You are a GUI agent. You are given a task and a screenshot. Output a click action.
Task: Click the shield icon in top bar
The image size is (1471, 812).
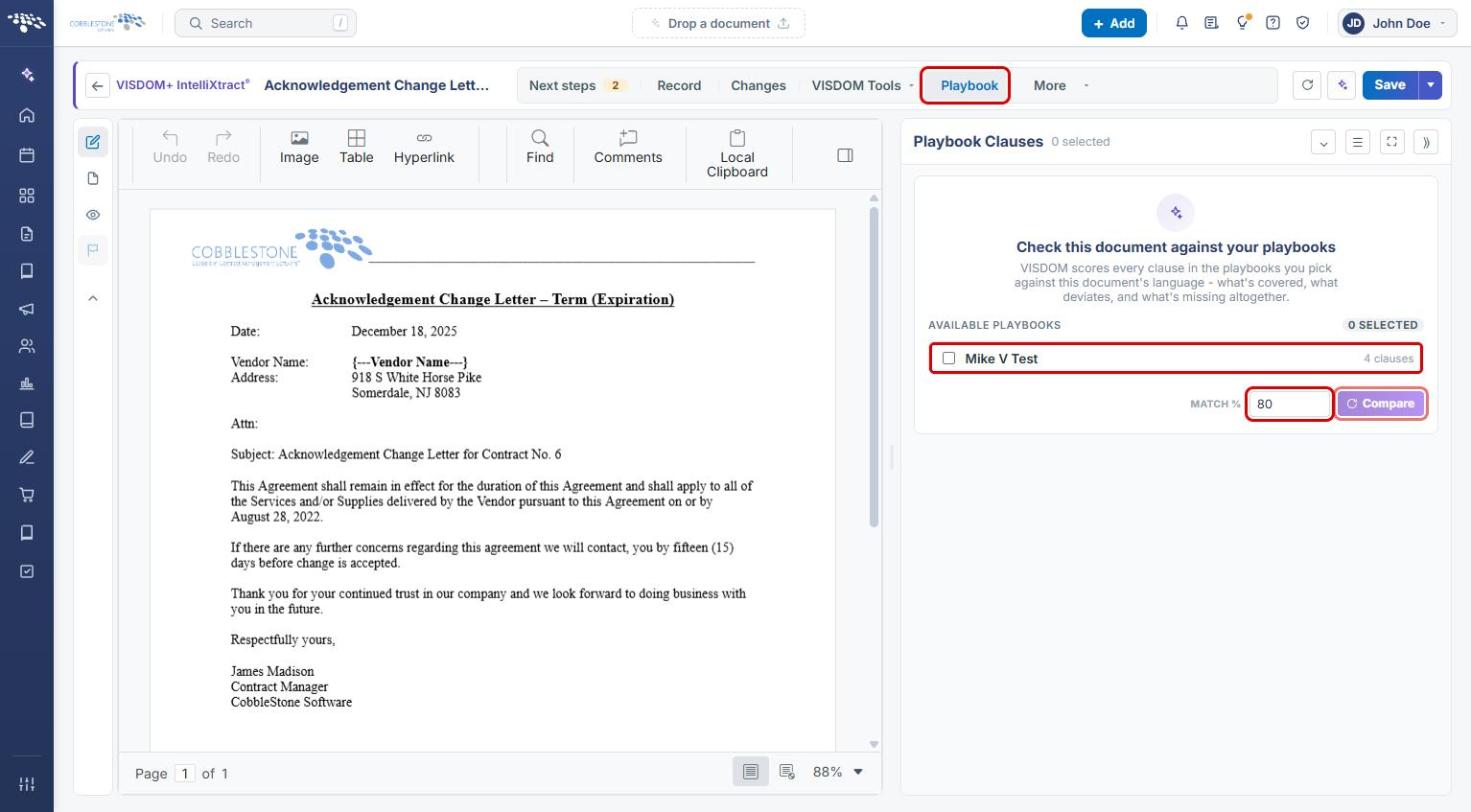pyautogui.click(x=1303, y=23)
